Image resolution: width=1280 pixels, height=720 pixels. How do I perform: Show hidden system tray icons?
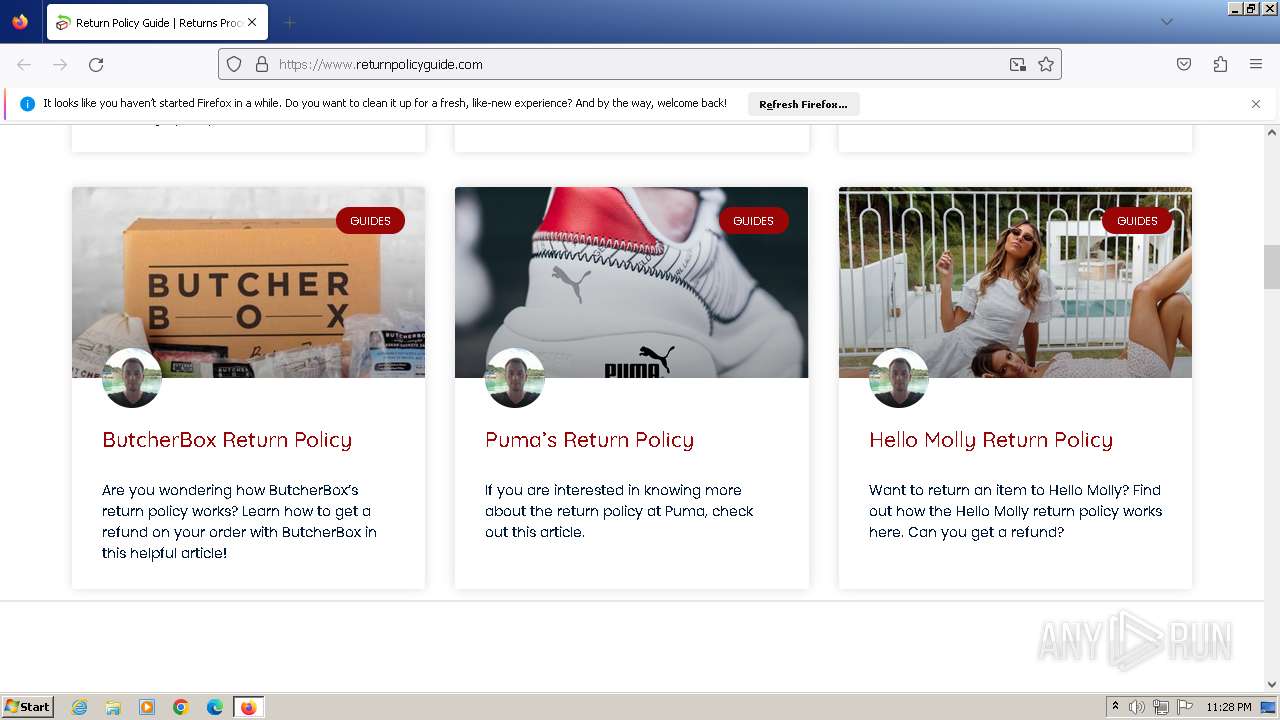1115,707
